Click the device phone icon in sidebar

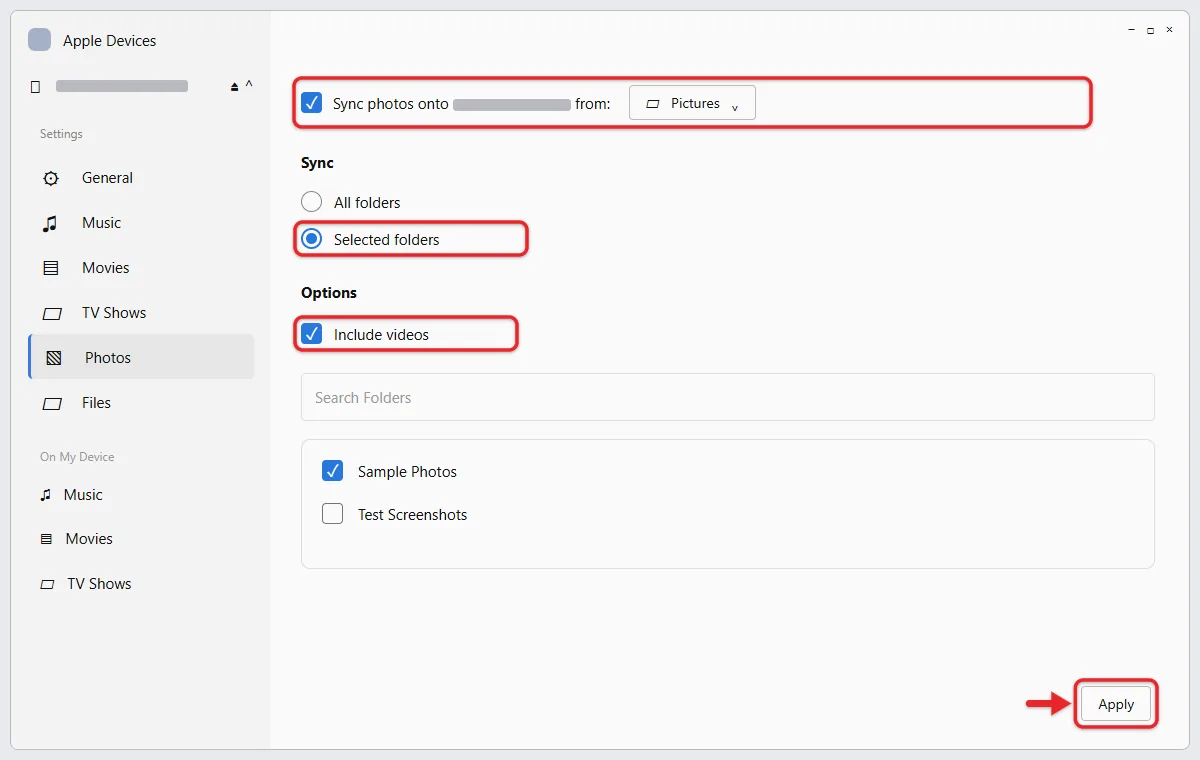(36, 87)
